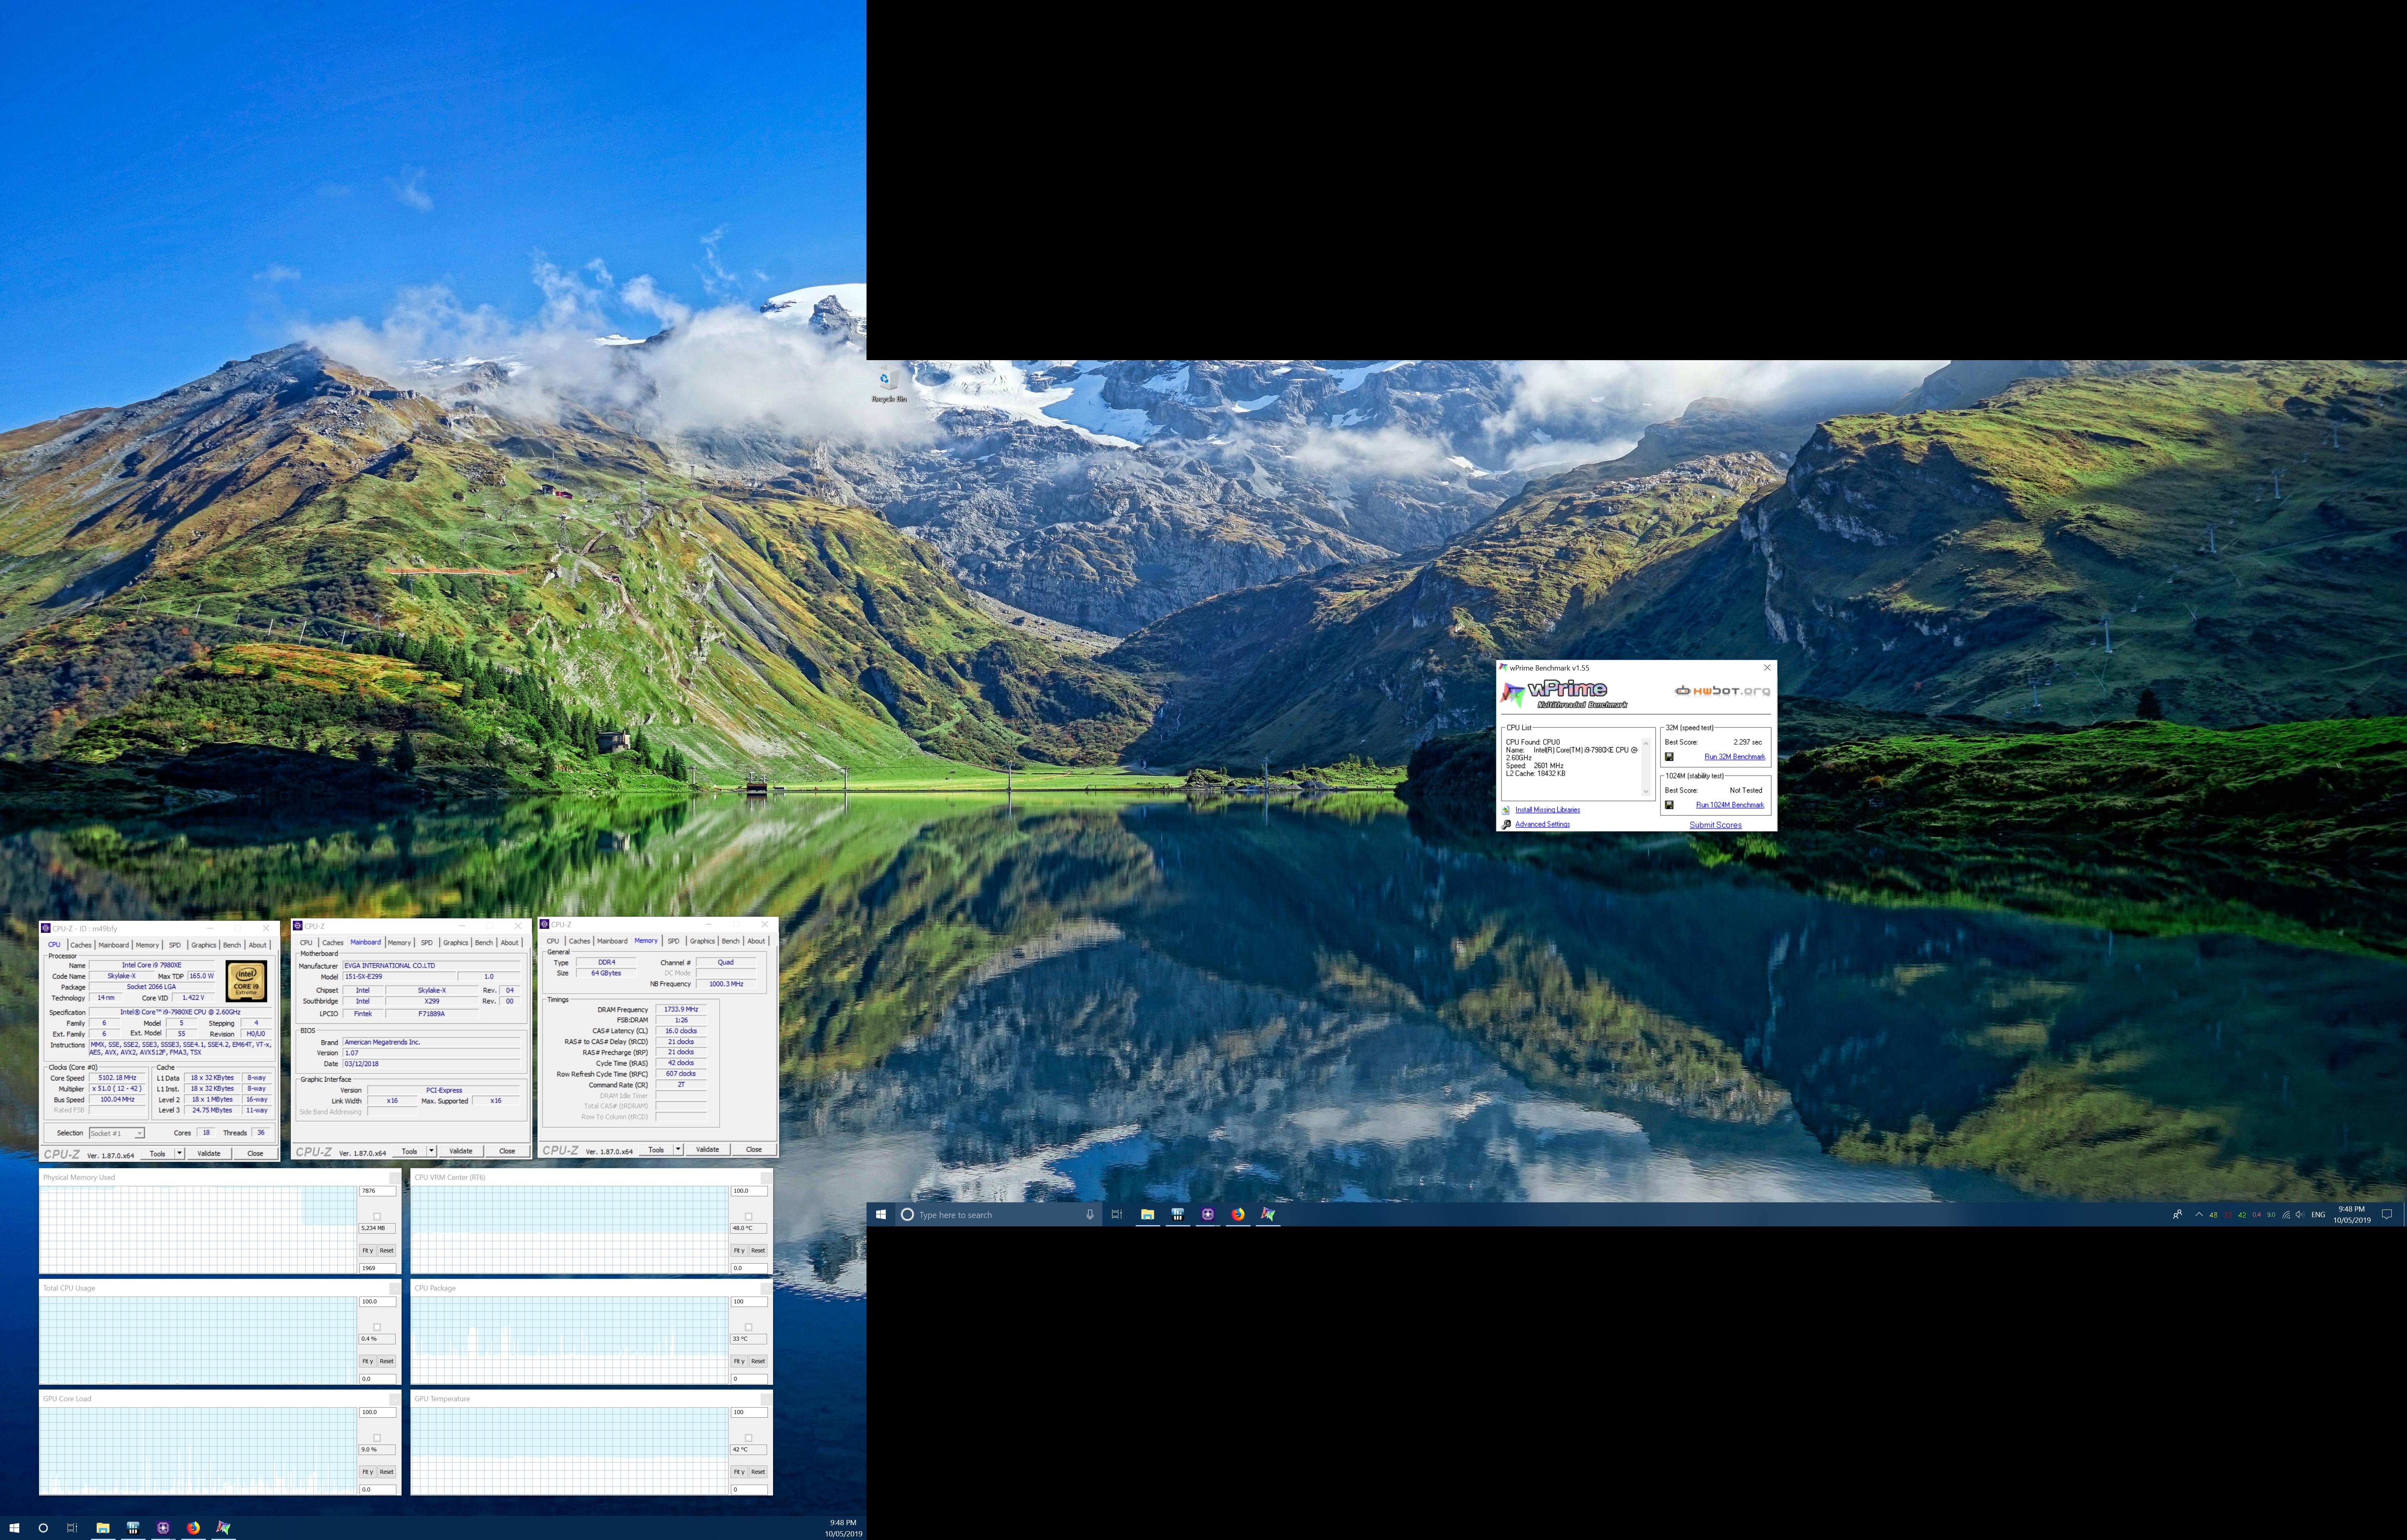Toggle the checkbox in Total CPU Usage graph
Viewport: 2407px width, 1540px height.
click(x=377, y=1328)
